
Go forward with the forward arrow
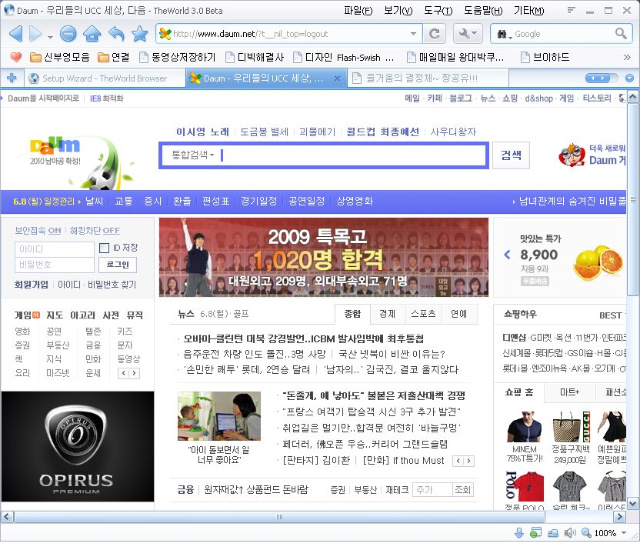36,33
